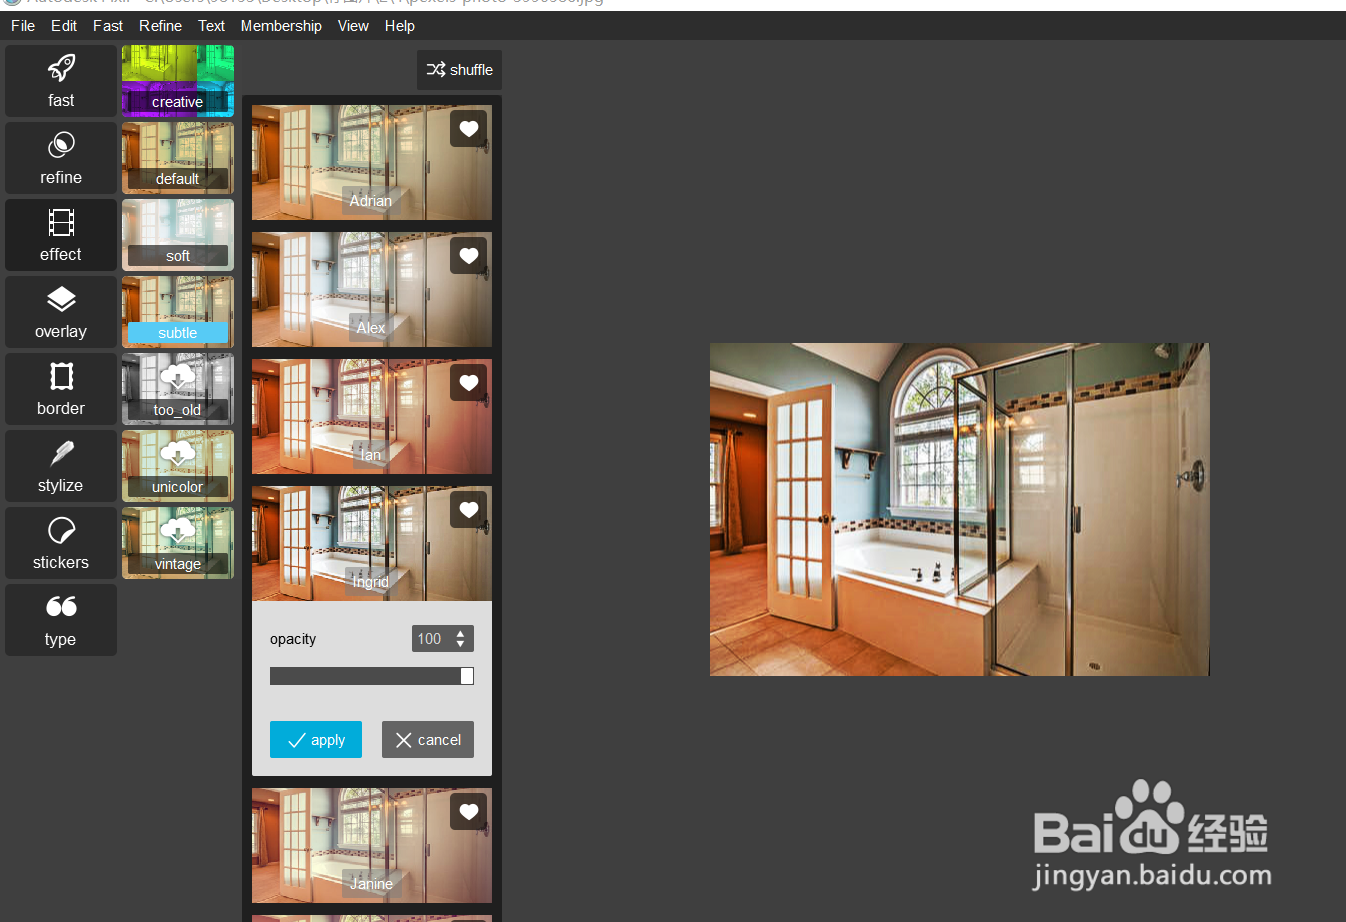Select the effect tool
Screen dimensions: 1346x922
click(x=61, y=235)
